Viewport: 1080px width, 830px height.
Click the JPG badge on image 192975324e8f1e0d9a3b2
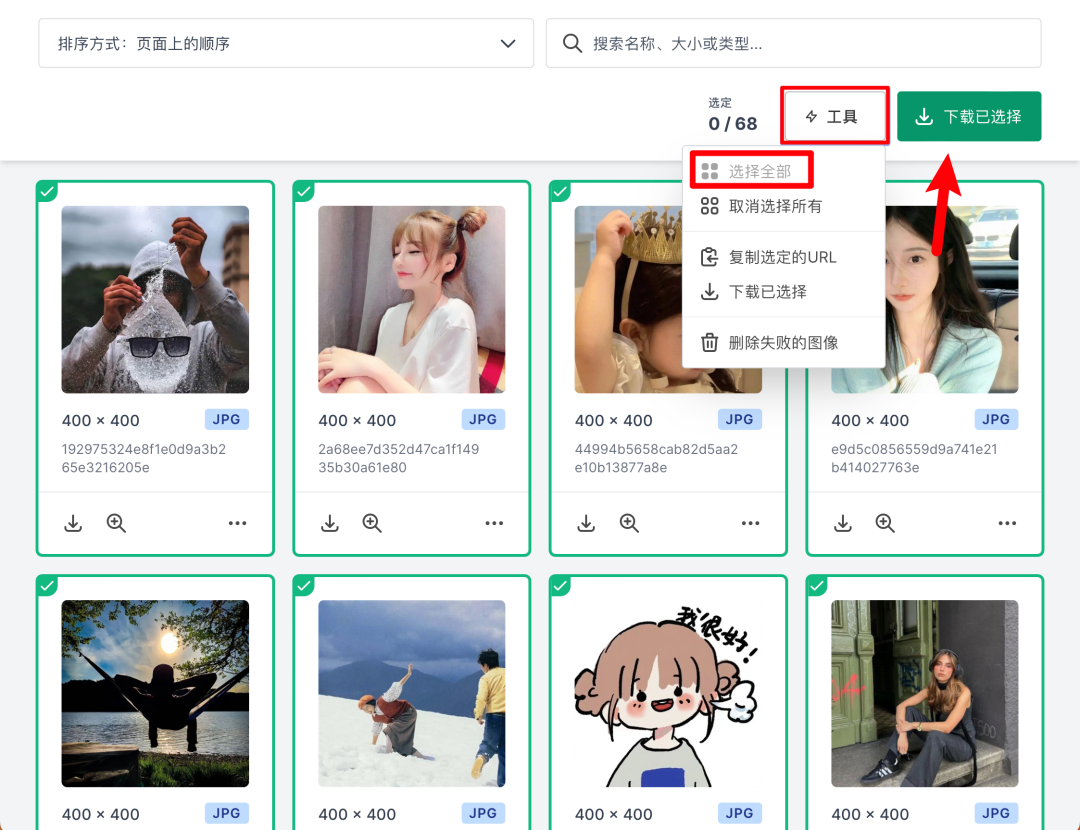227,419
